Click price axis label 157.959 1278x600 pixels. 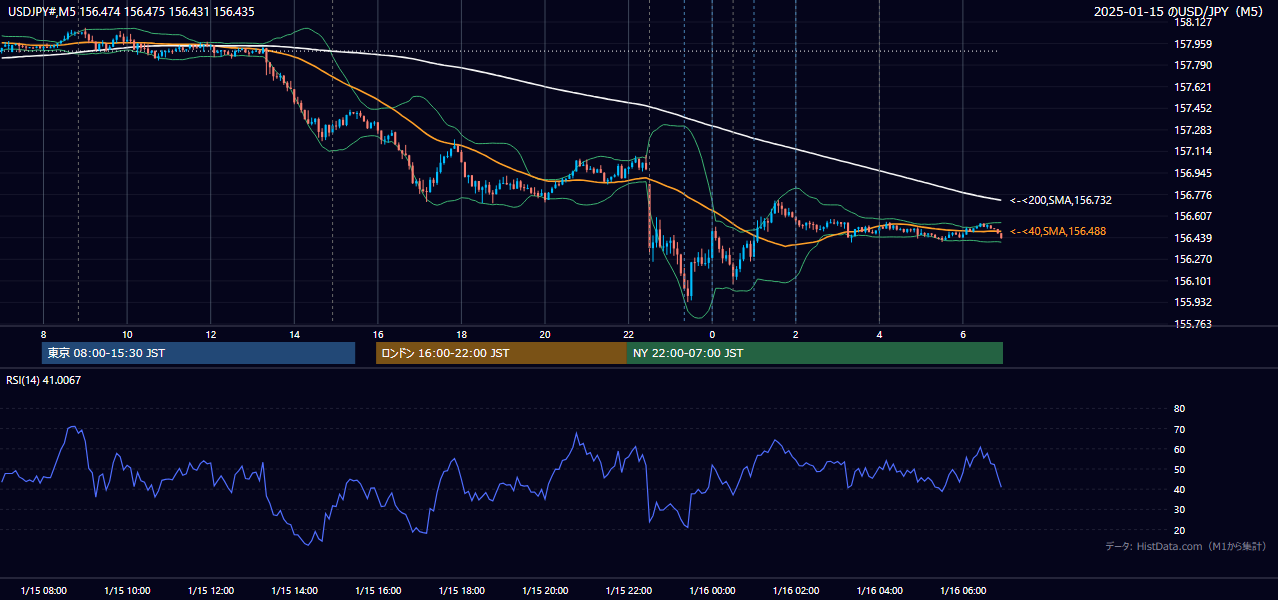[1193, 44]
